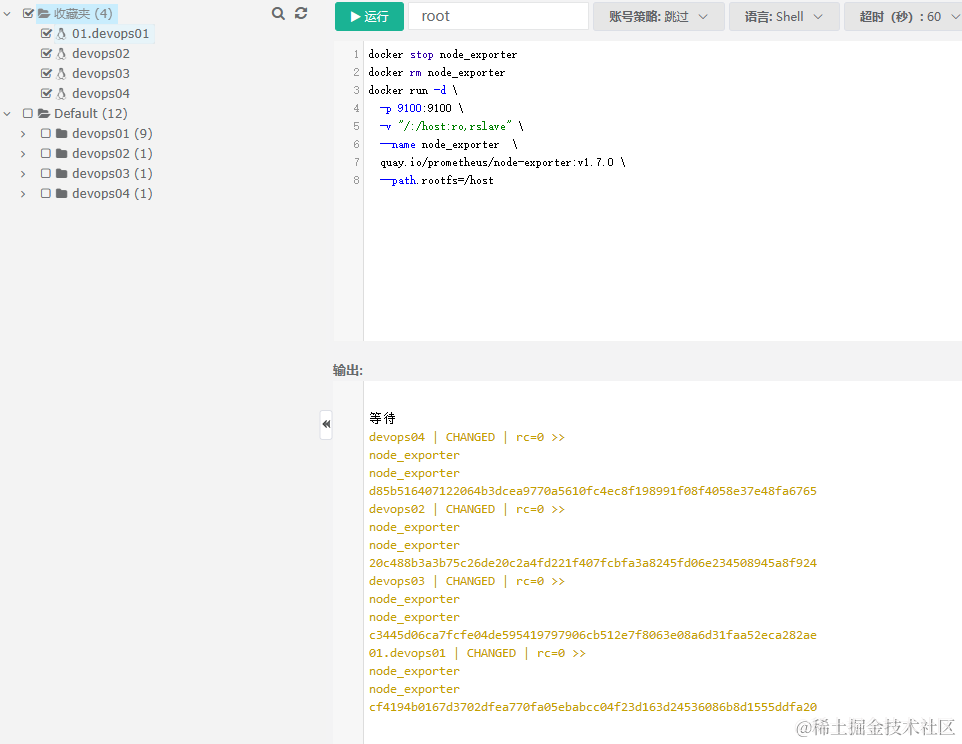The height and width of the screenshot is (744, 962).
Task: Select the devops03 favorite host label
Action: coord(101,74)
